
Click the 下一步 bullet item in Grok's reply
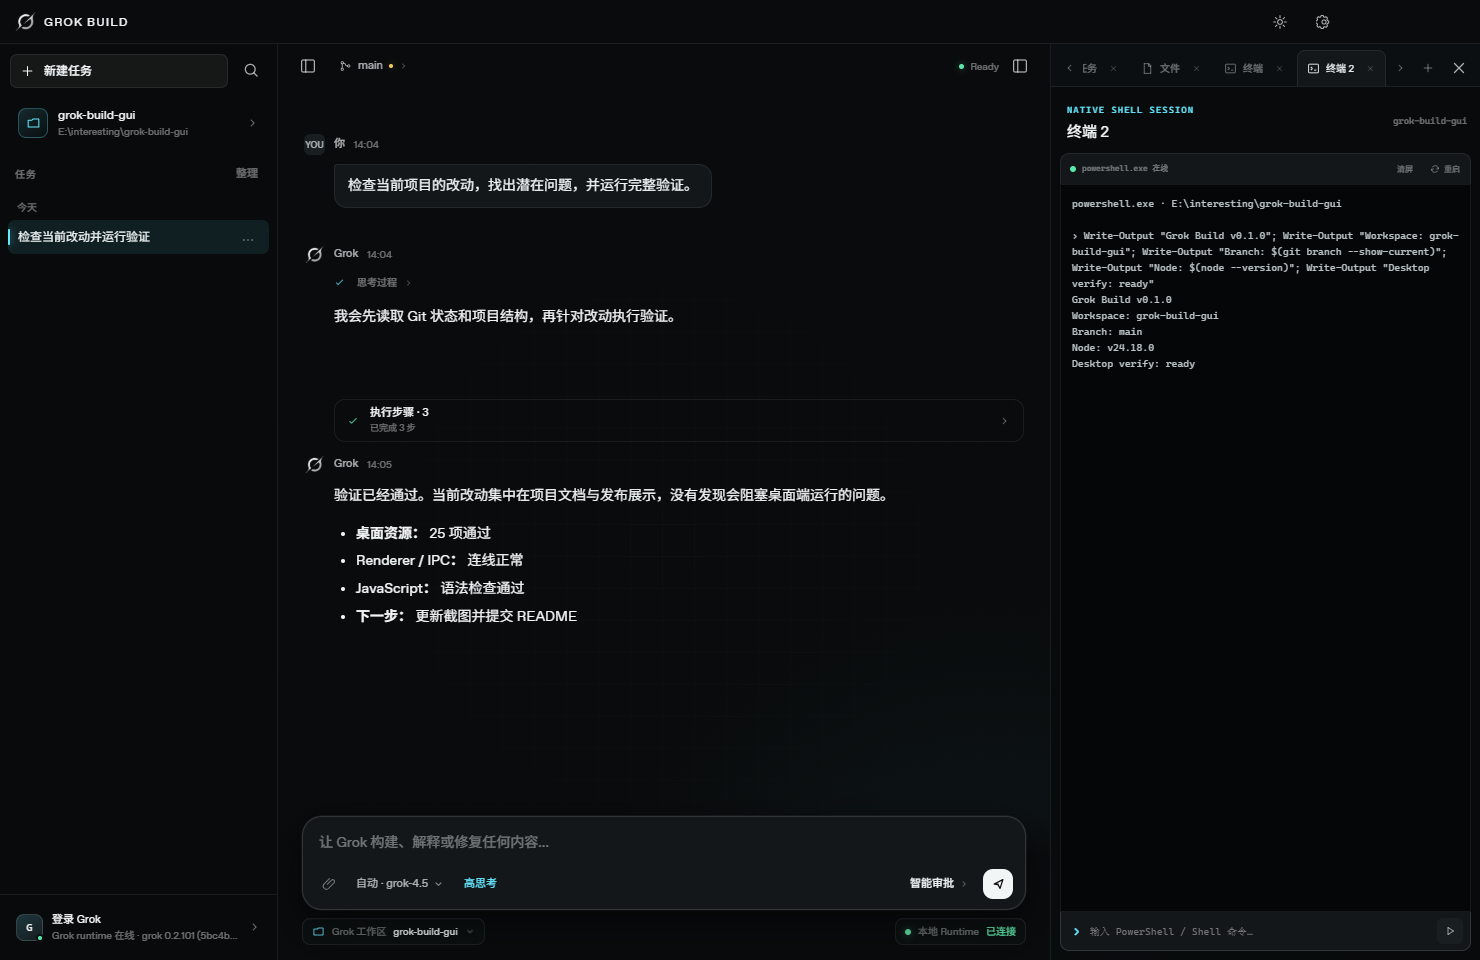coord(466,616)
